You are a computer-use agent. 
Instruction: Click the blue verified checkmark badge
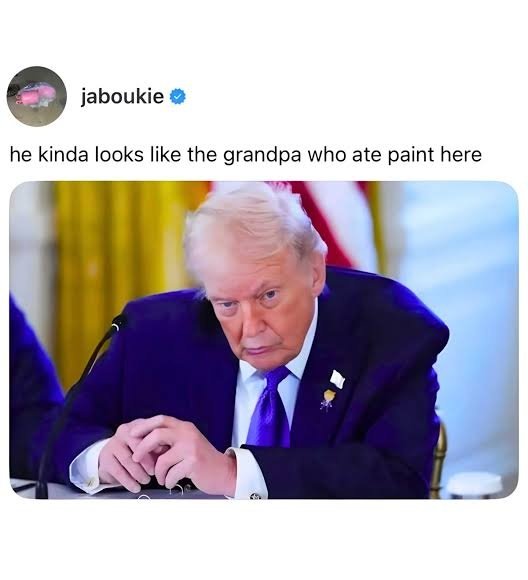[178, 97]
